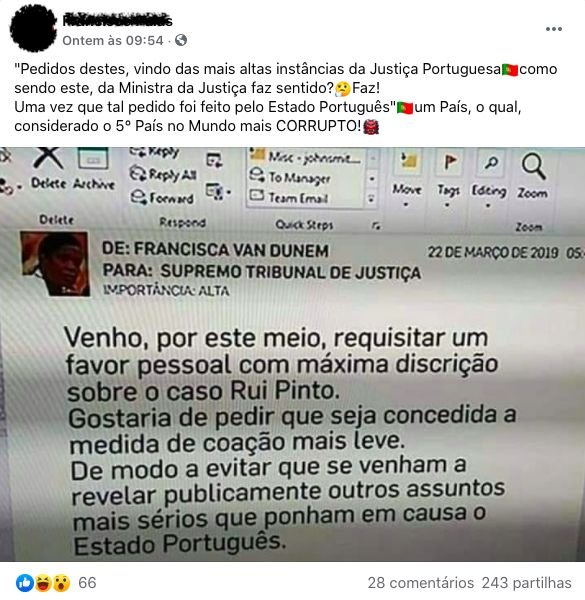Open the post options three-dots menu

(x=553, y=29)
